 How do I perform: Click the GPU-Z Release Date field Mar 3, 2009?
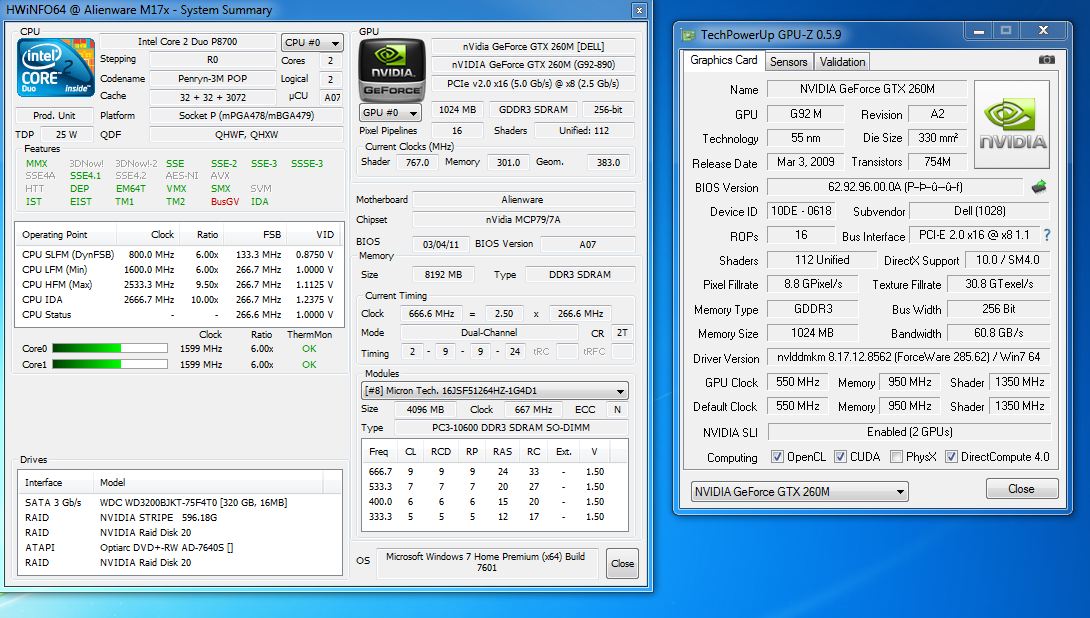point(806,162)
